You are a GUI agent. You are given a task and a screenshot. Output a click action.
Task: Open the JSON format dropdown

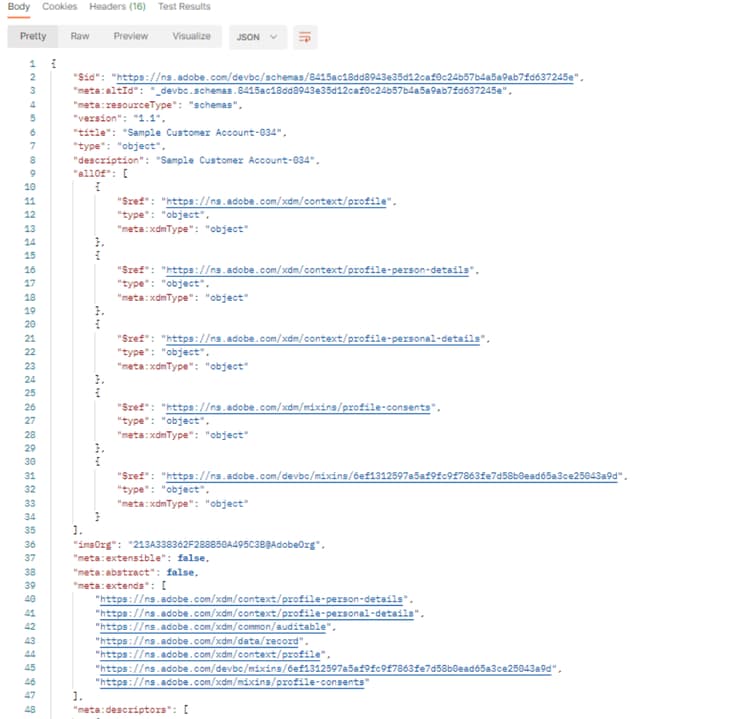pyautogui.click(x=257, y=37)
